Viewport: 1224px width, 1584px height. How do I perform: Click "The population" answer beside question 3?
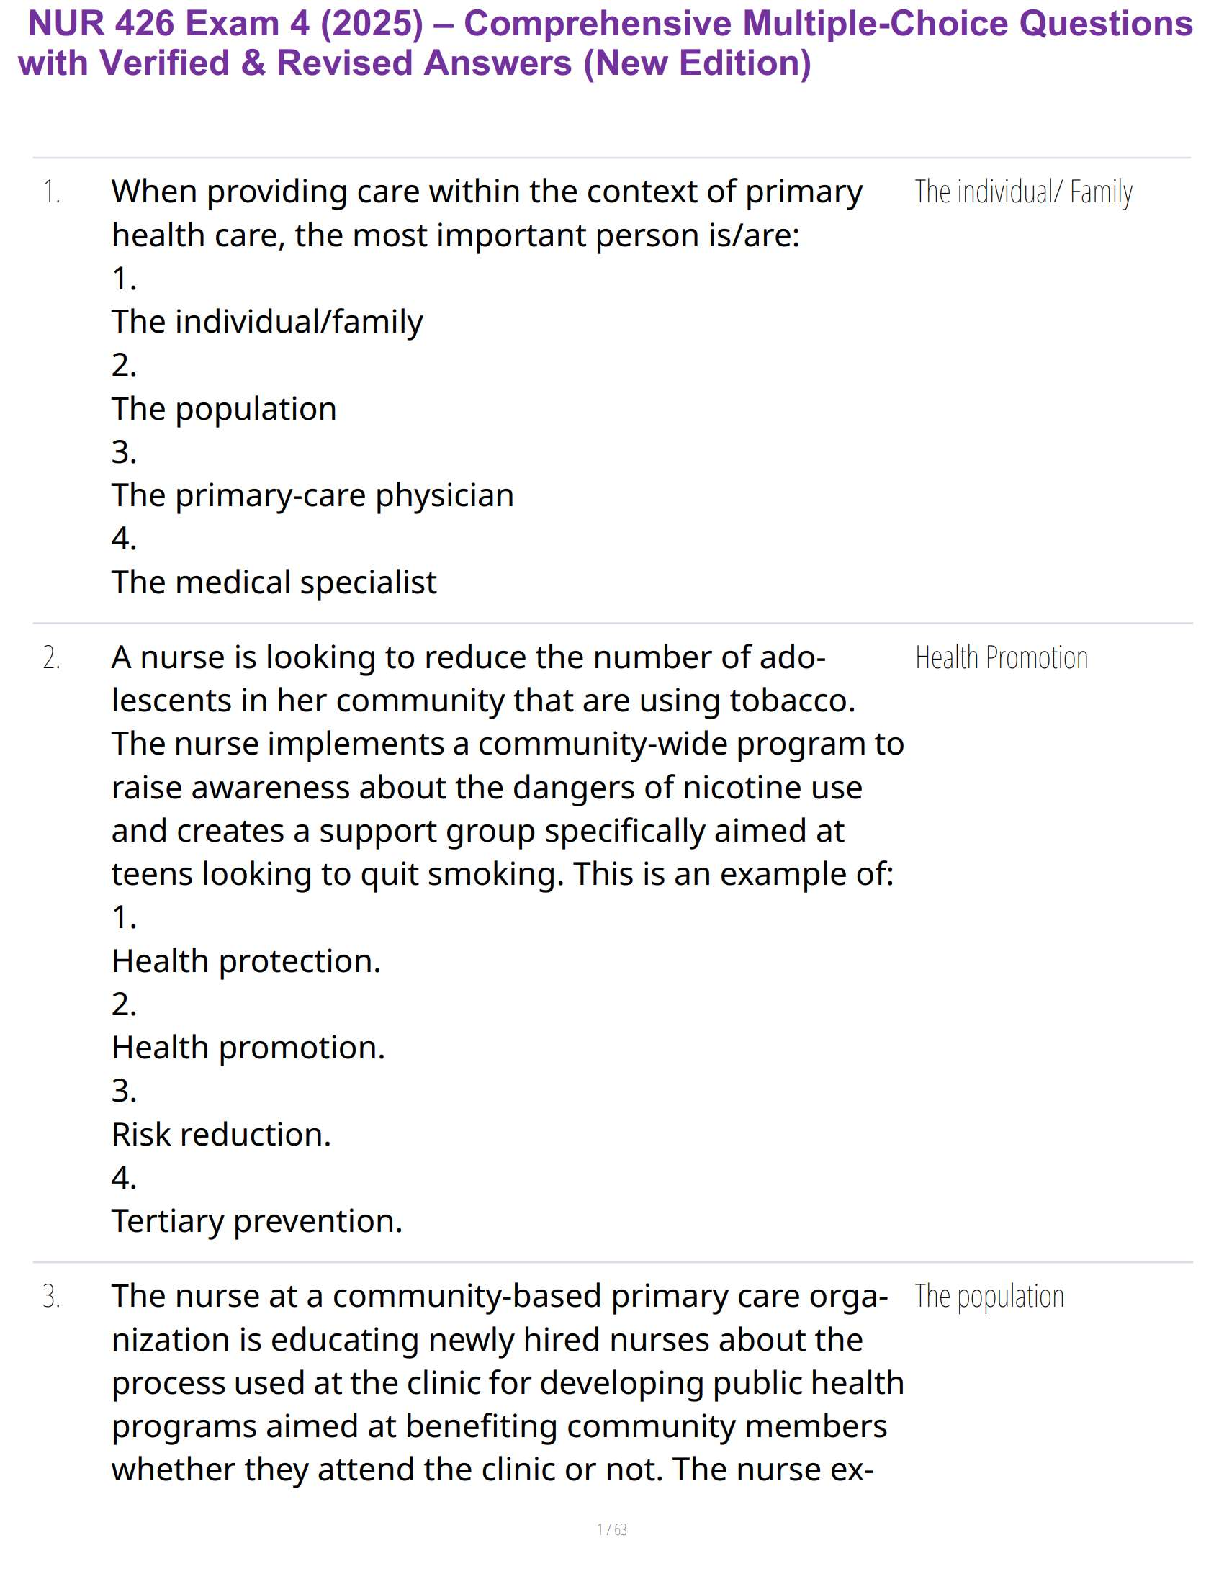pyautogui.click(x=989, y=1297)
